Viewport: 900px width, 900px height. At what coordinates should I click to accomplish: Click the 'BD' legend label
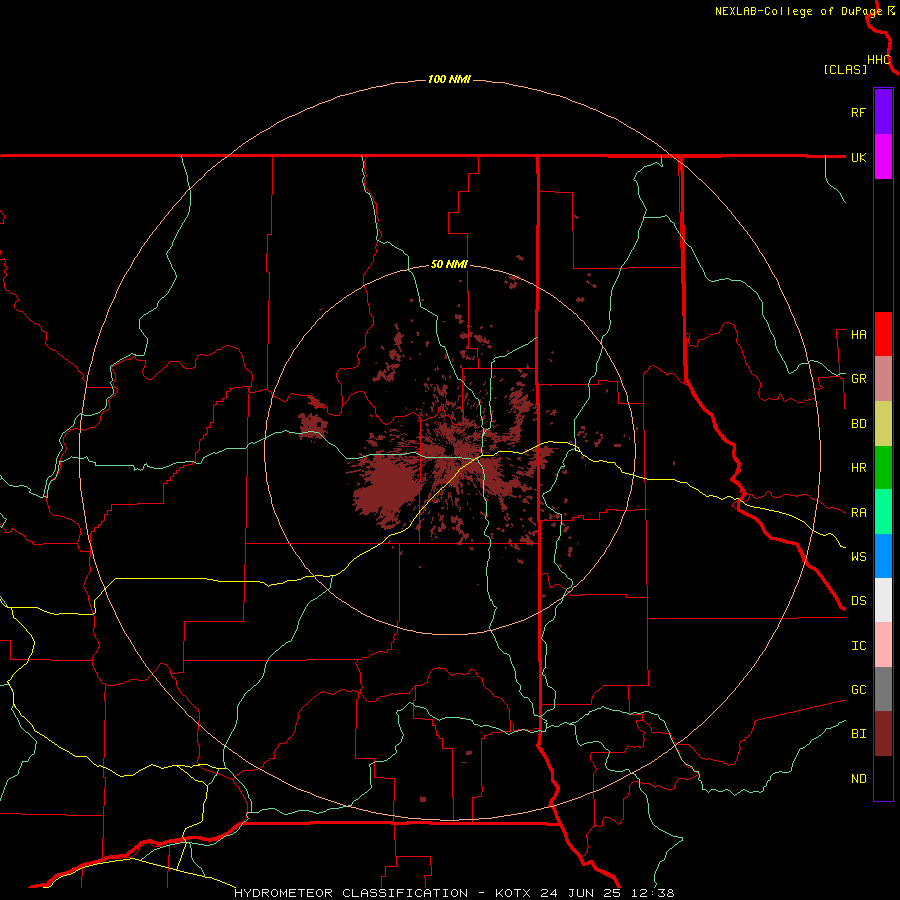[858, 424]
